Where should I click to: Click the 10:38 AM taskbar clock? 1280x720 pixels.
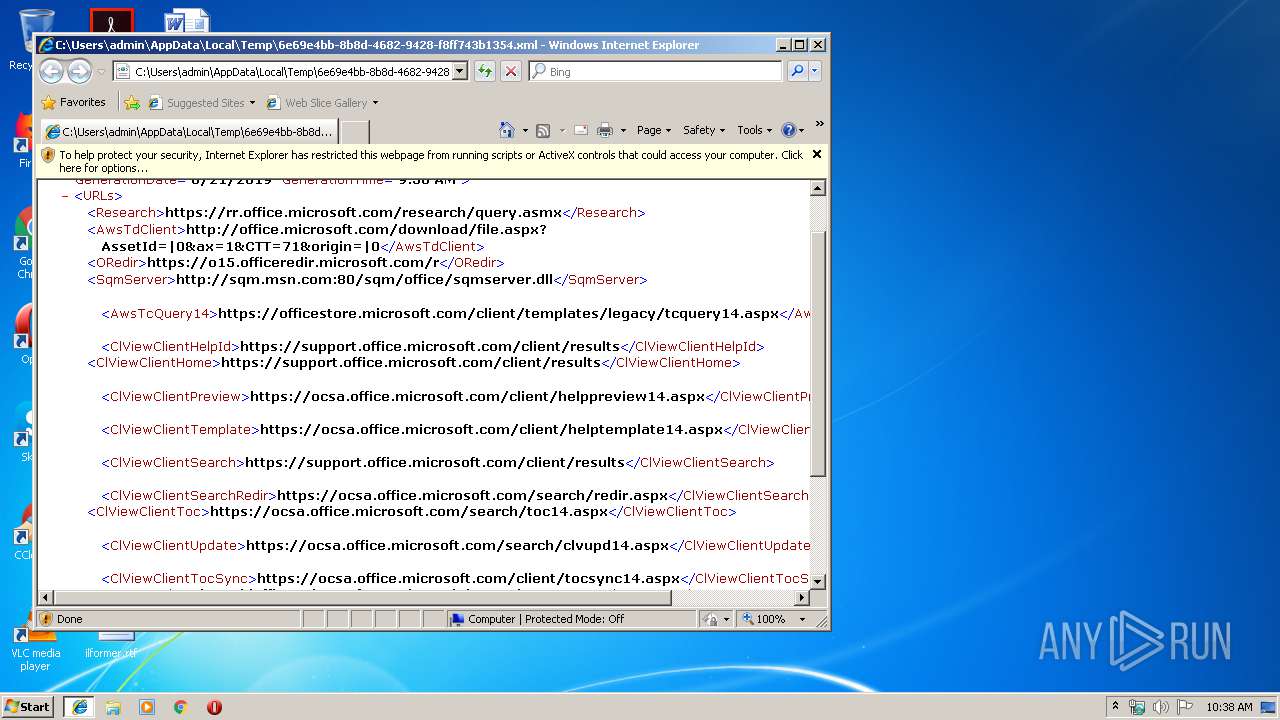coord(1229,707)
